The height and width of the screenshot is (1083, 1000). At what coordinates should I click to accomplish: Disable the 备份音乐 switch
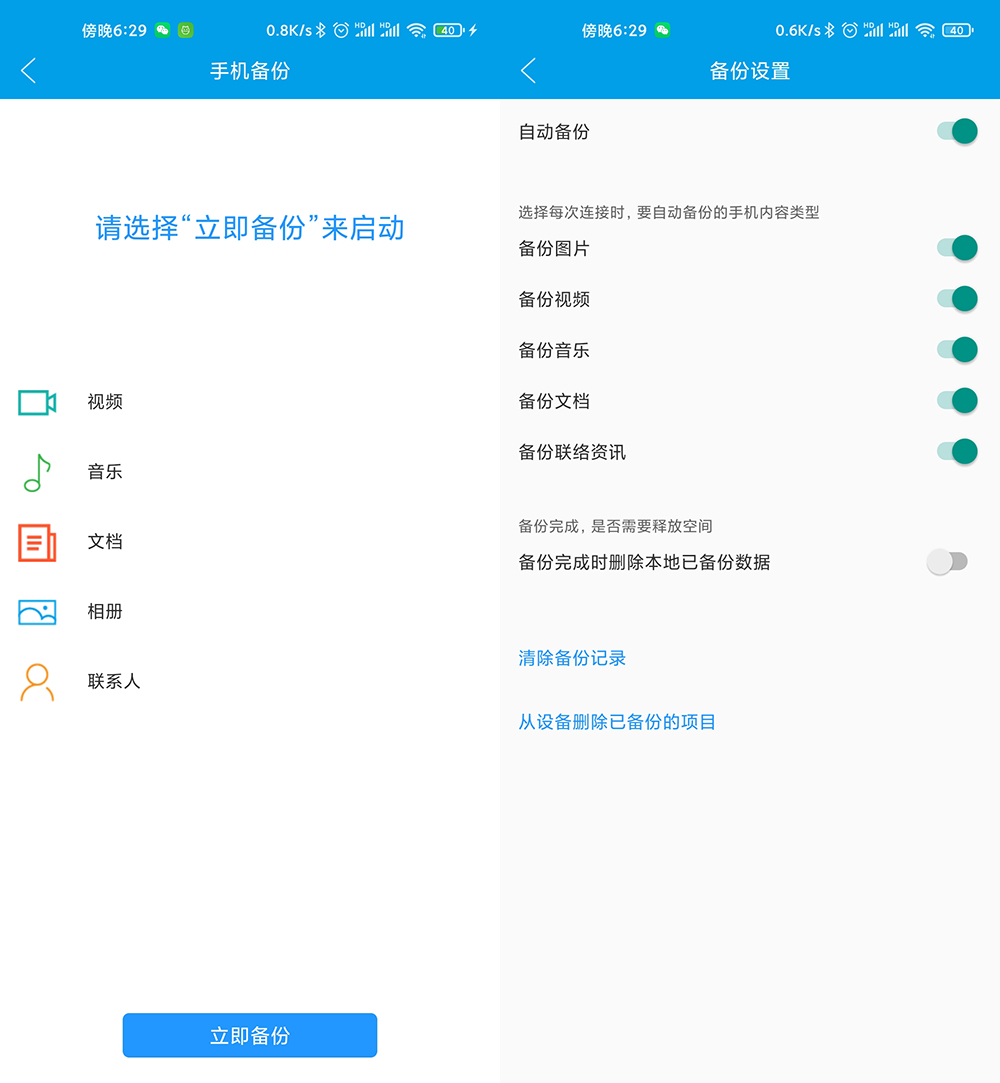pyautogui.click(x=958, y=349)
